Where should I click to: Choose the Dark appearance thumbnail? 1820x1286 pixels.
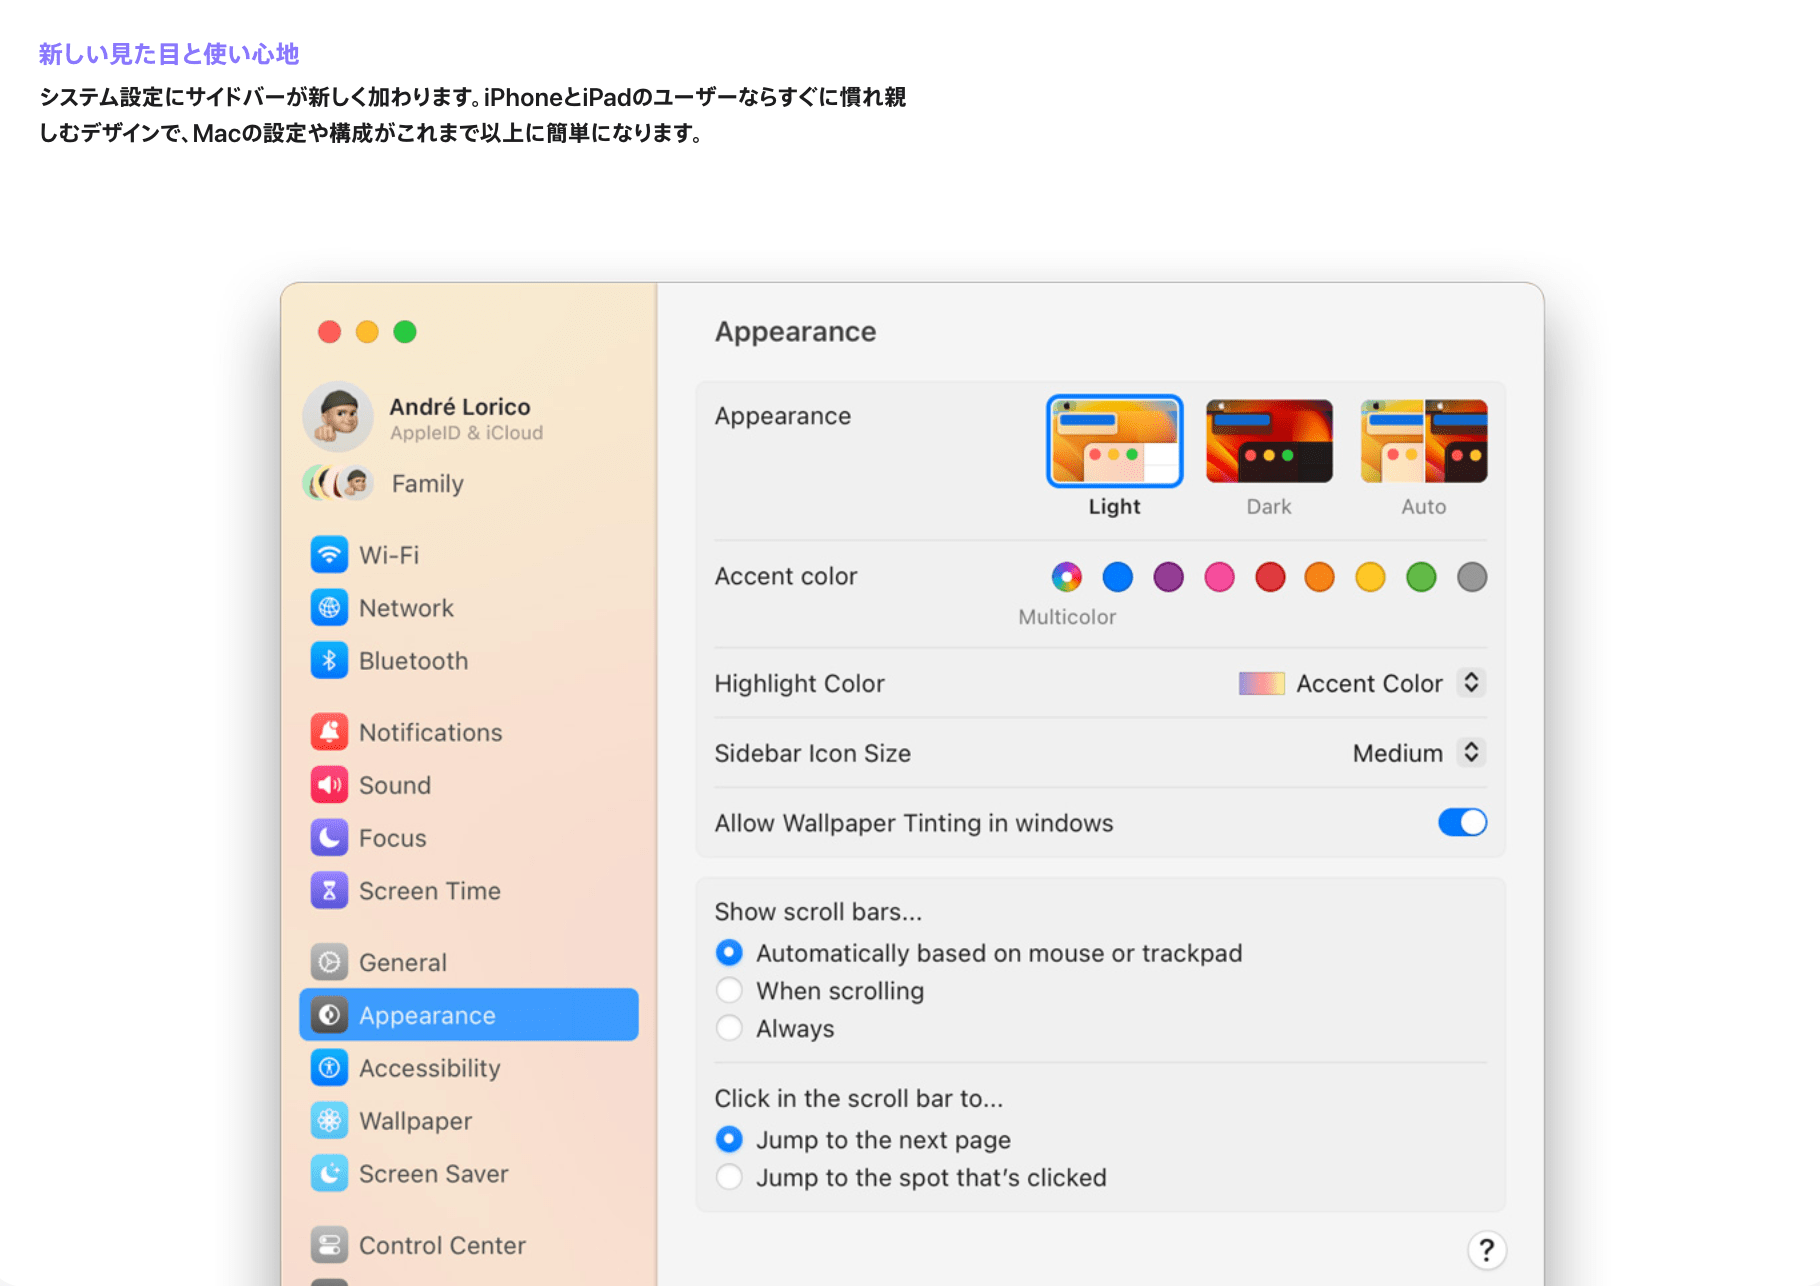(1269, 441)
